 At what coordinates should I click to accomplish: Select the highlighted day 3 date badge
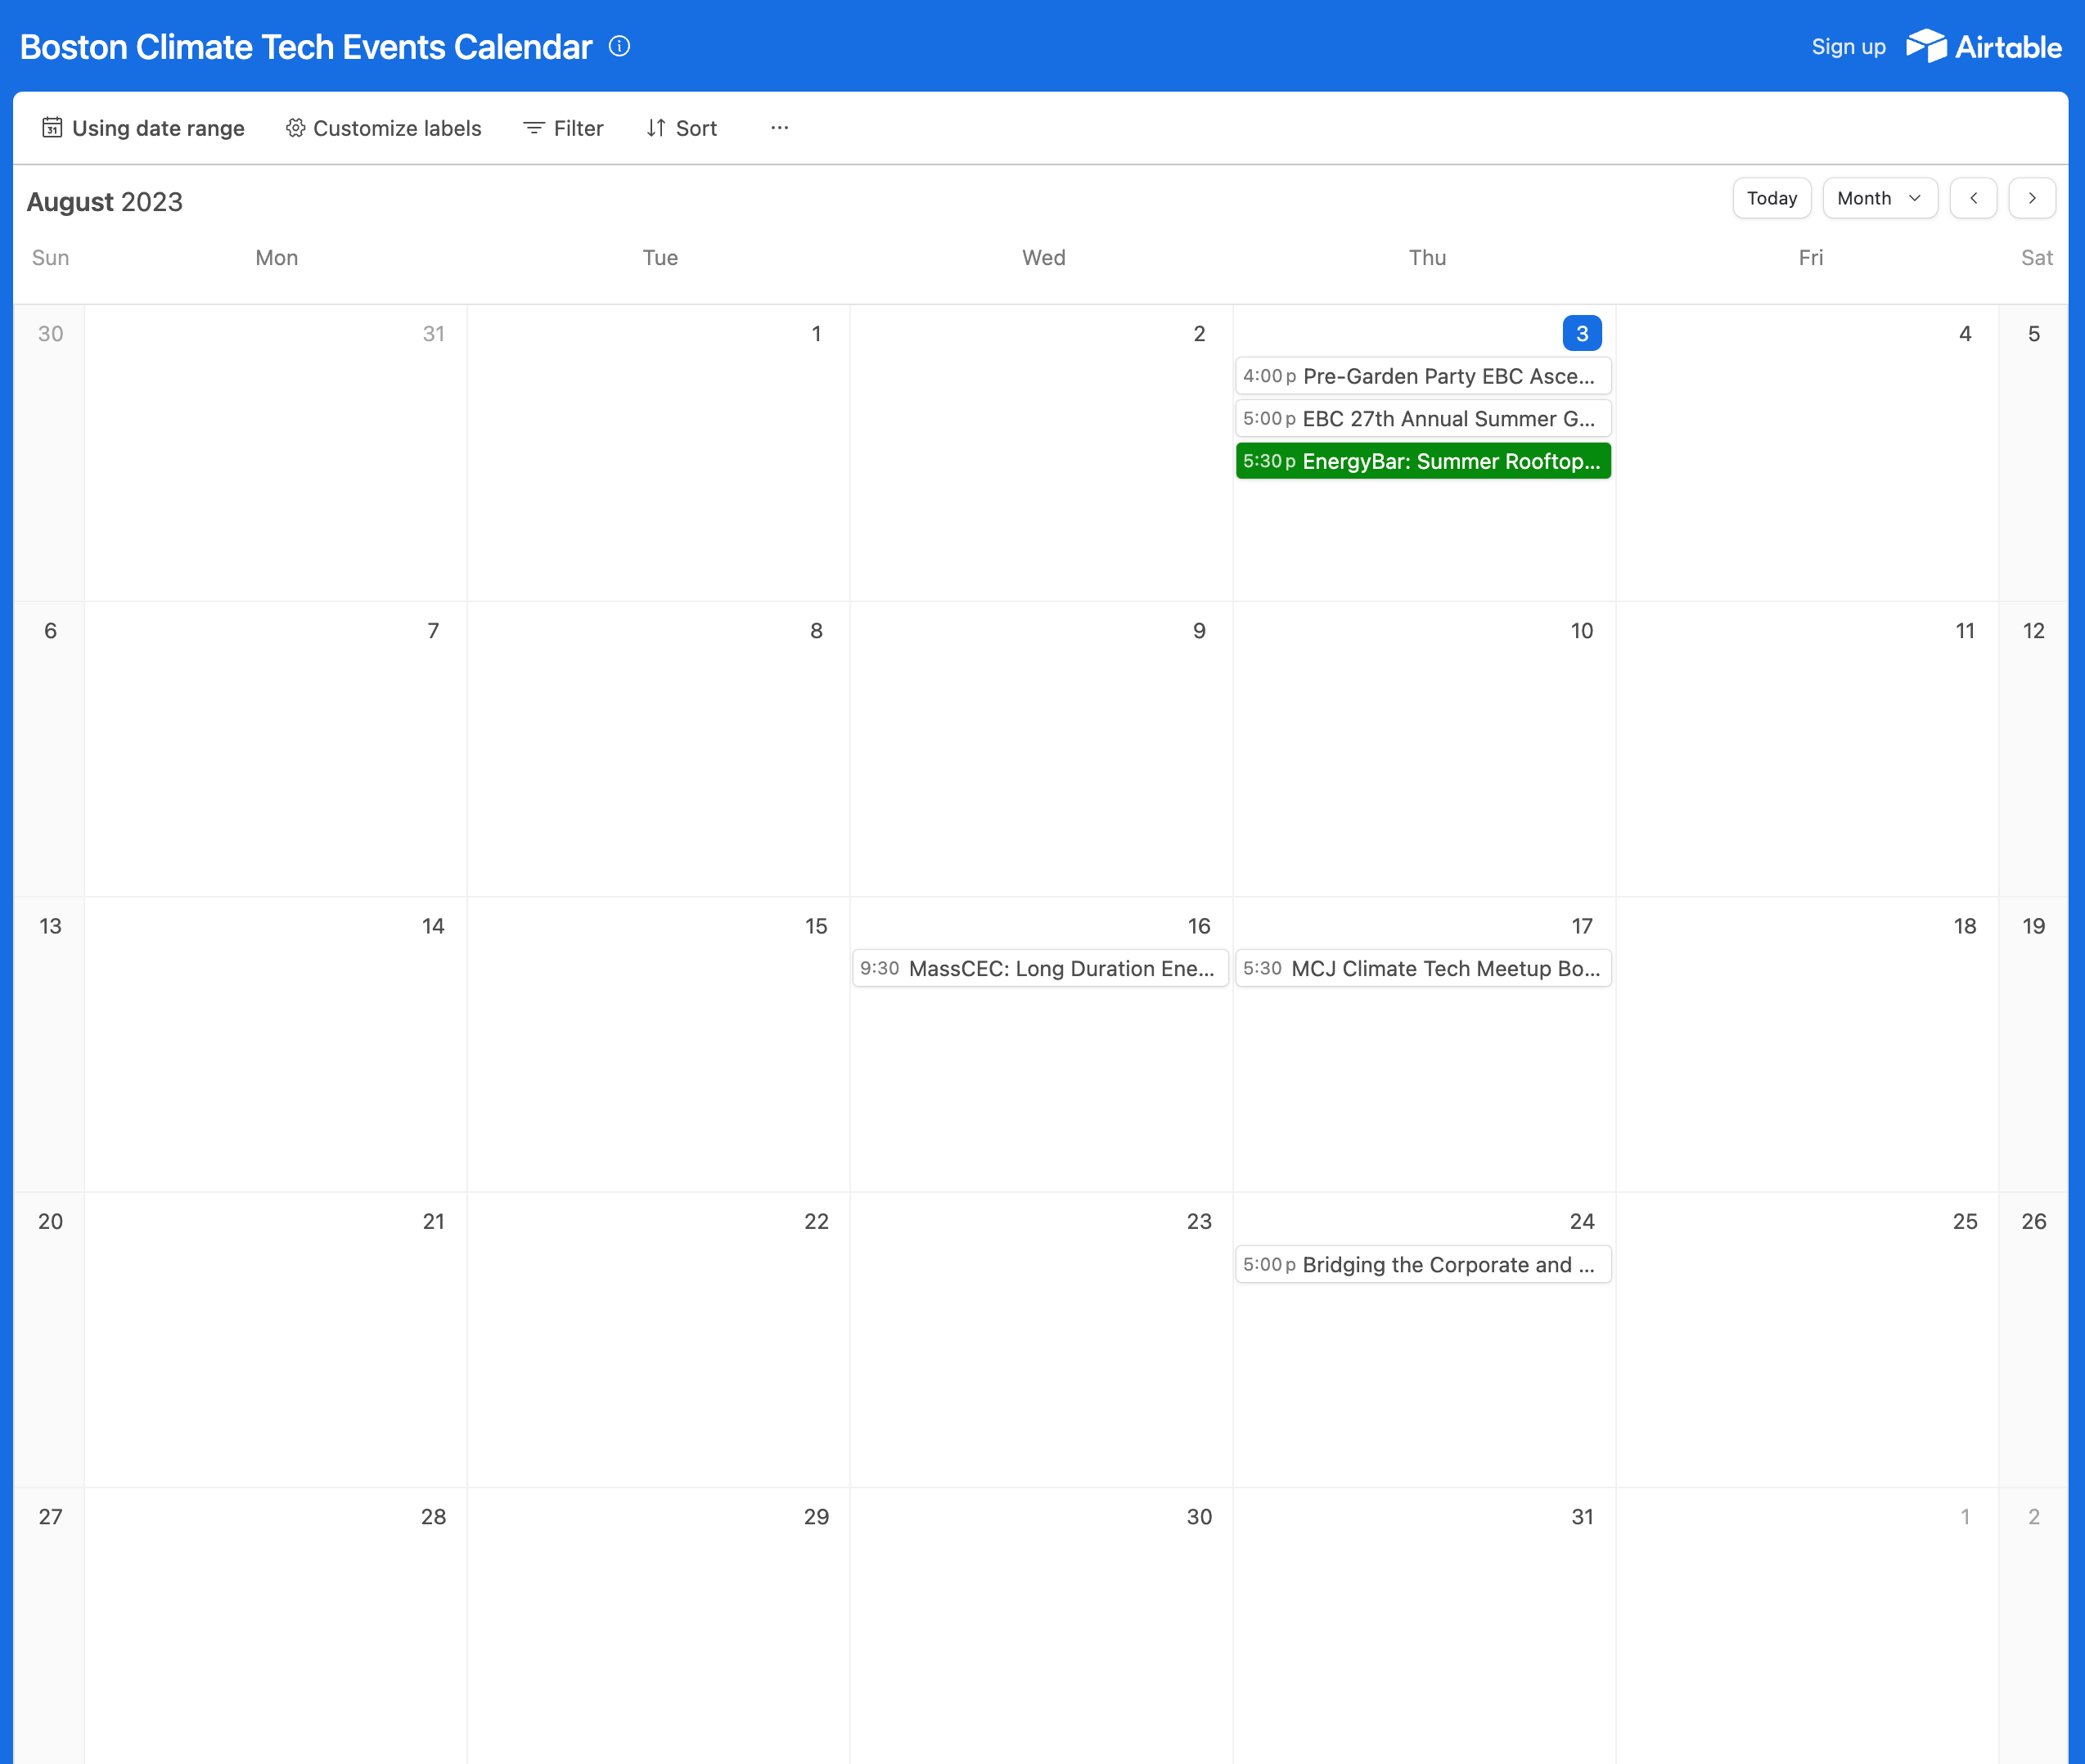click(x=1581, y=333)
